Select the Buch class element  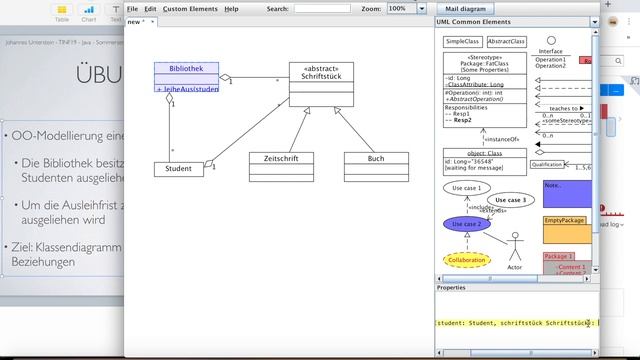[x=376, y=167]
